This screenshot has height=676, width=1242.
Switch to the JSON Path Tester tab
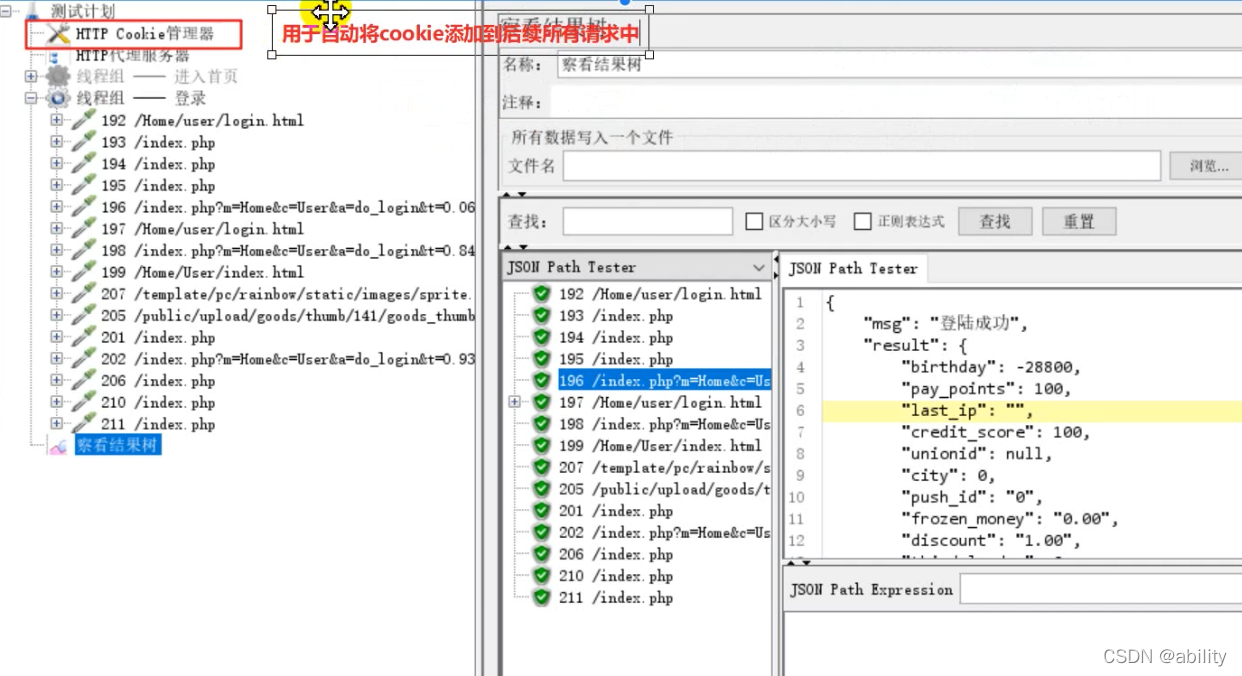[x=853, y=268]
